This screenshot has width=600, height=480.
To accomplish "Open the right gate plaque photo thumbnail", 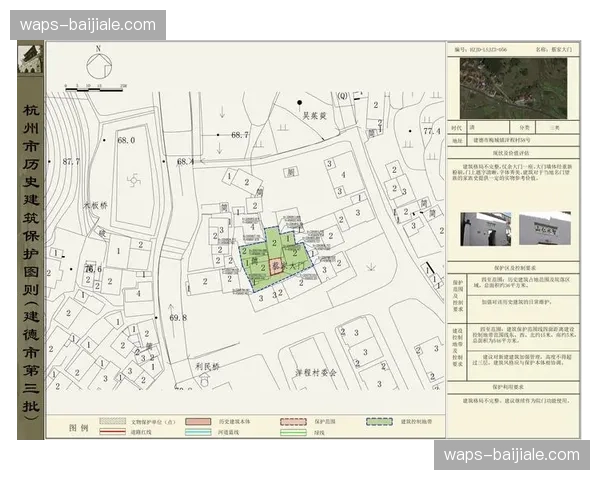I will click(x=545, y=229).
